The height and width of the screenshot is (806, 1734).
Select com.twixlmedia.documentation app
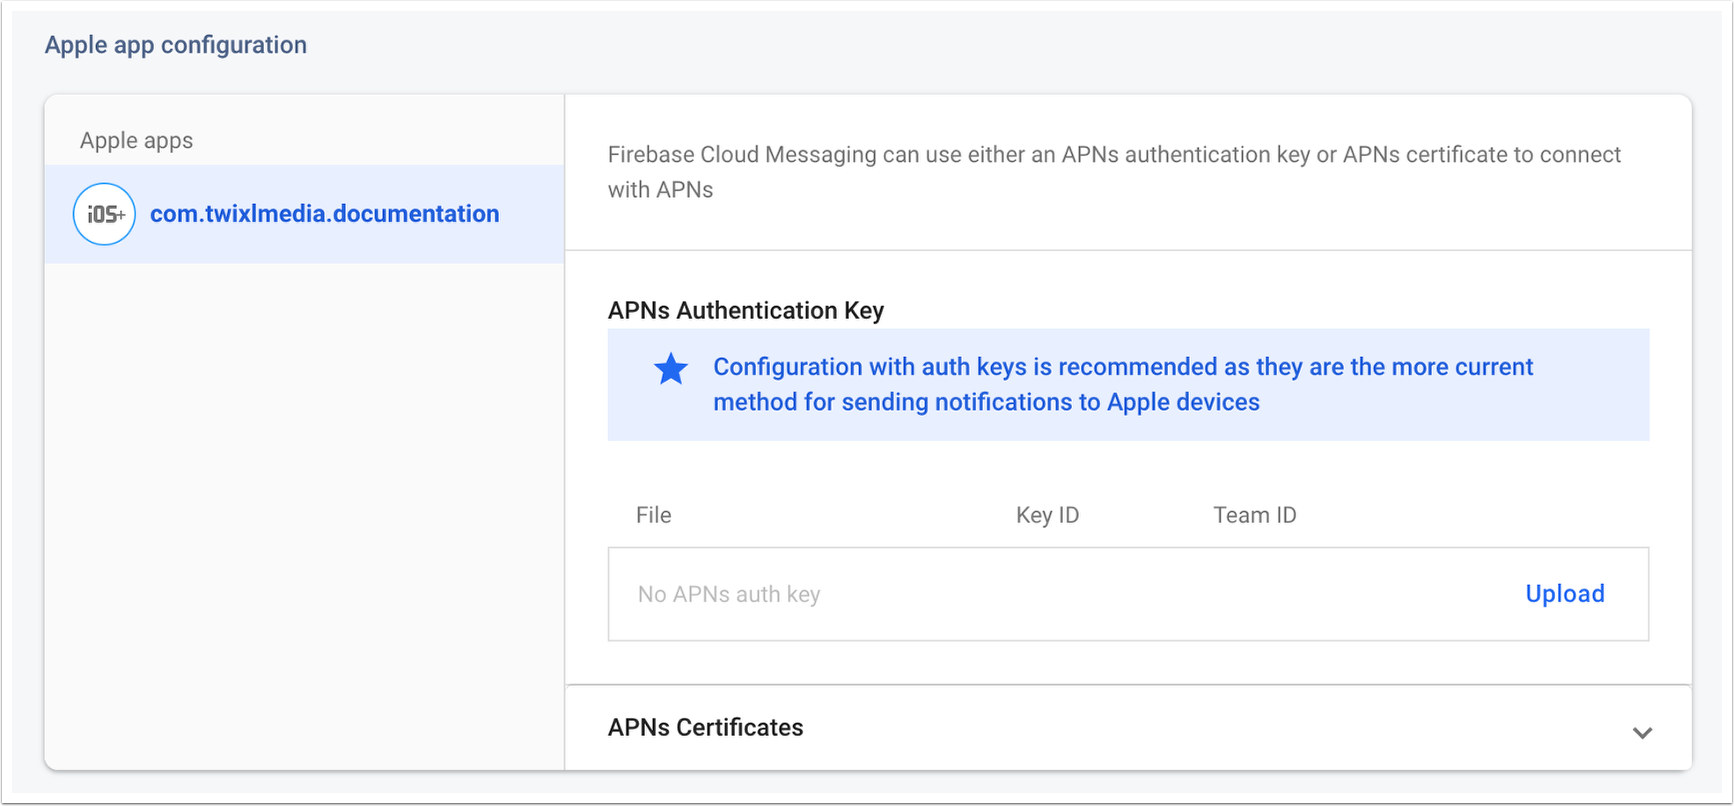304,214
